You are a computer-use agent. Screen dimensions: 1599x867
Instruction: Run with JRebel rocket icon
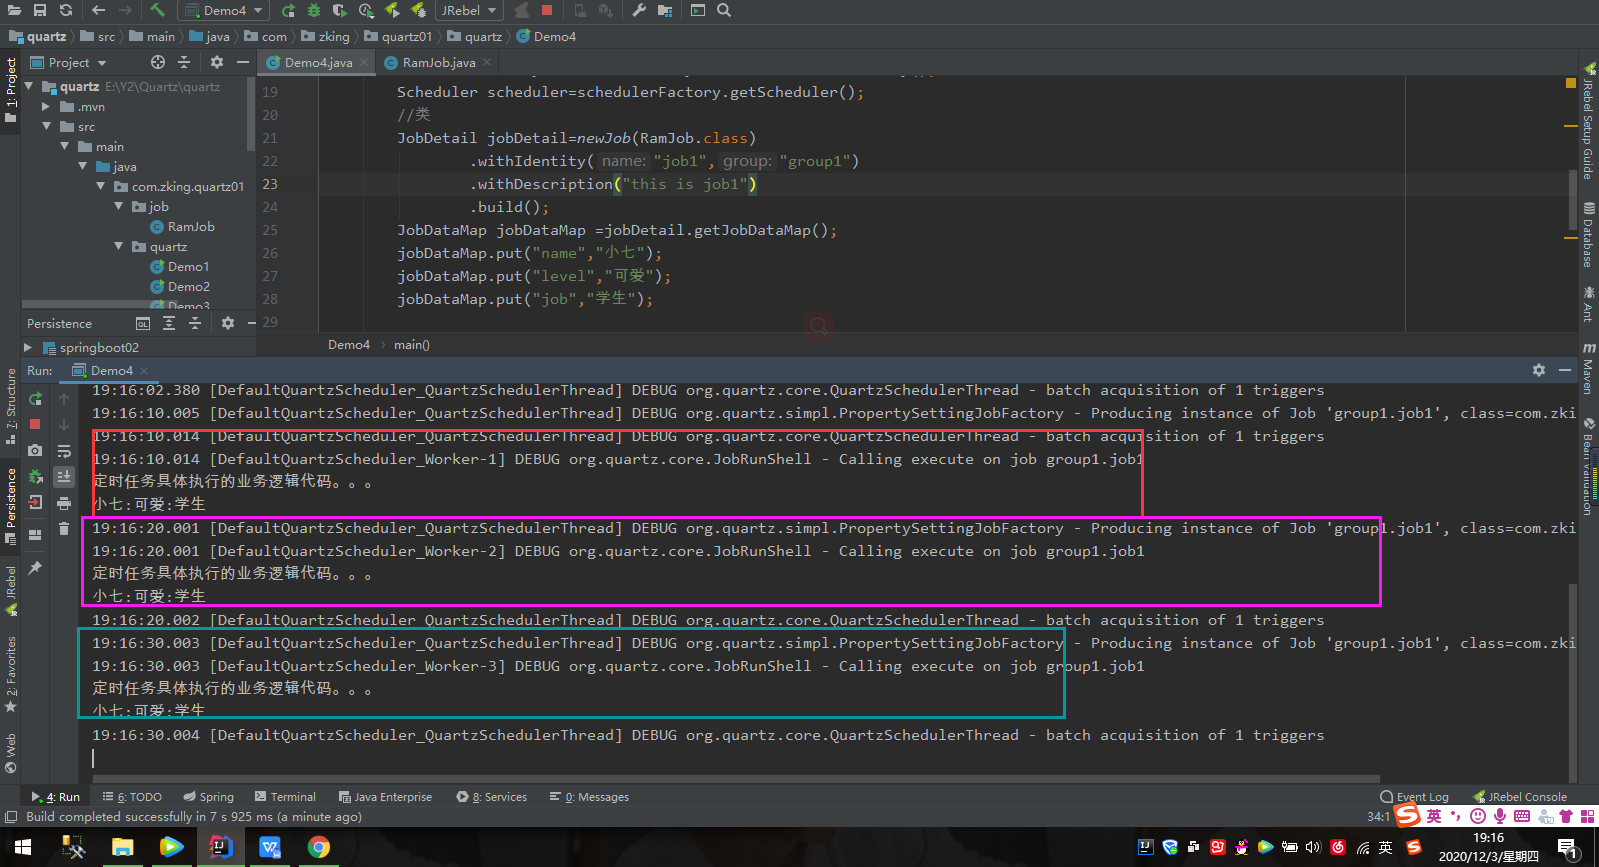coord(392,10)
